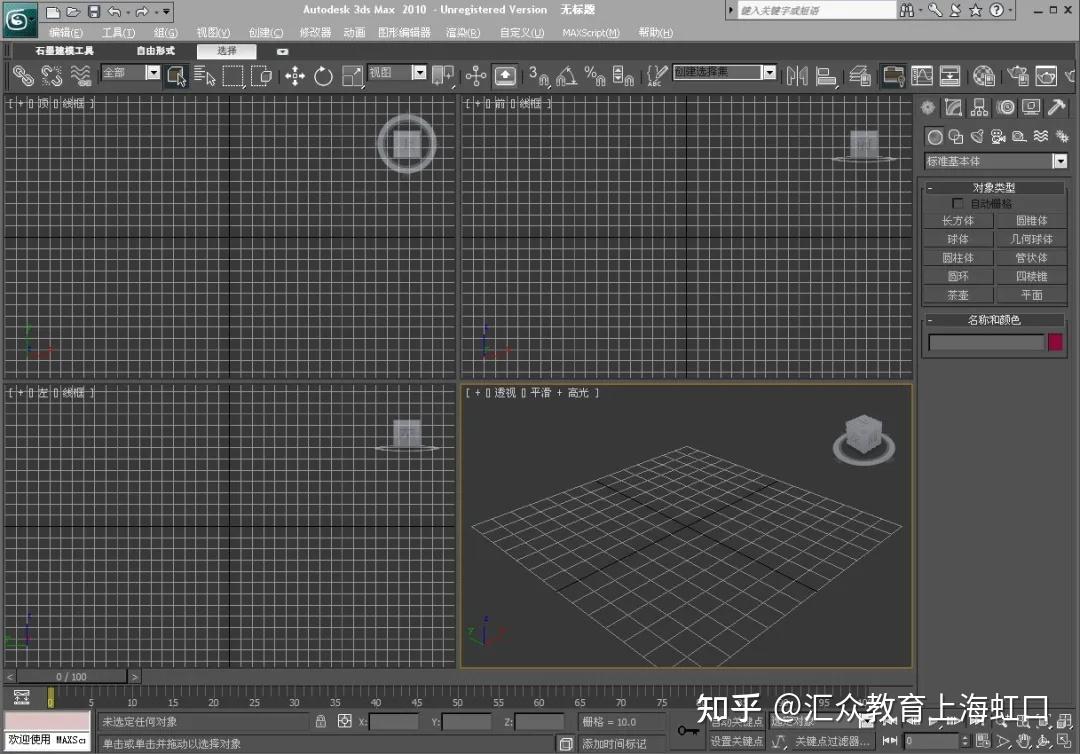Select the Select and Rotate tool
The image size is (1080, 754).
coord(323,75)
